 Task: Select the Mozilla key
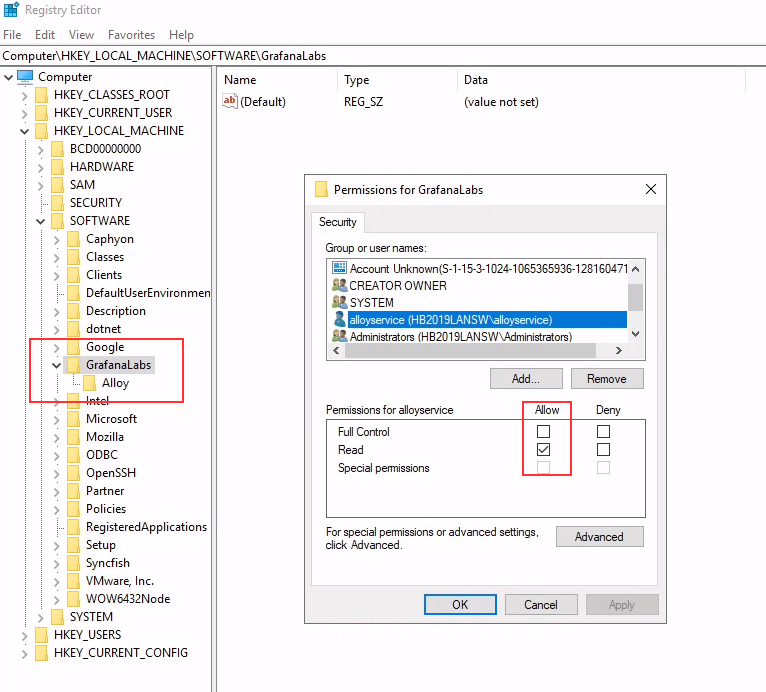pos(105,437)
